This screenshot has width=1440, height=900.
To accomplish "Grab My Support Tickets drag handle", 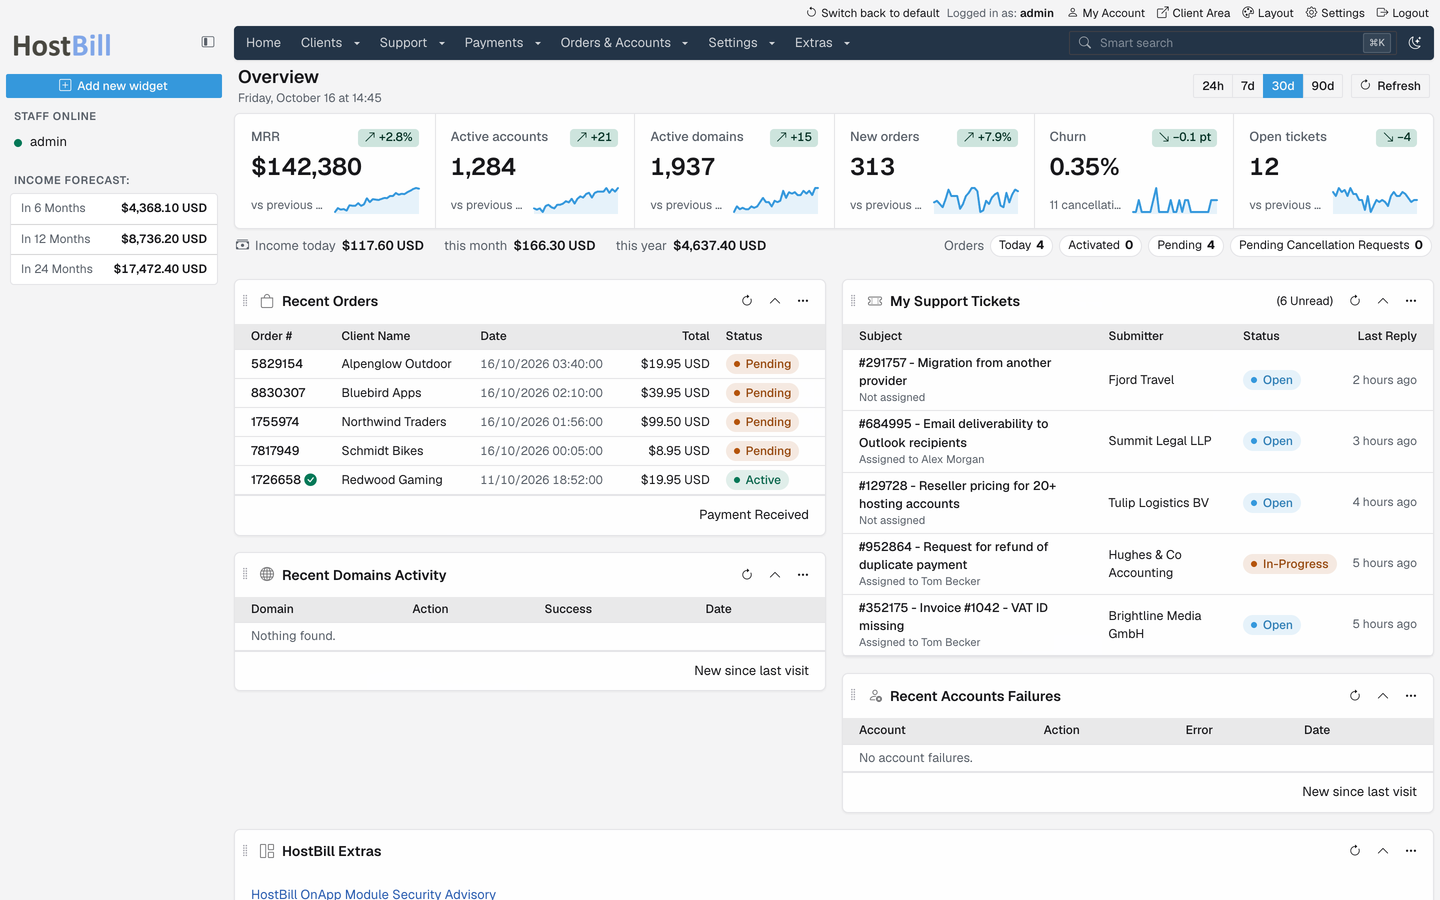I will [853, 301].
